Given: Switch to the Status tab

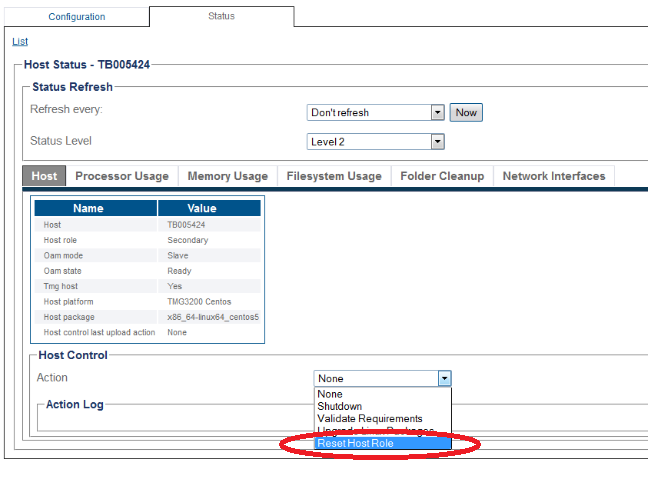Looking at the screenshot, I should [x=222, y=16].
